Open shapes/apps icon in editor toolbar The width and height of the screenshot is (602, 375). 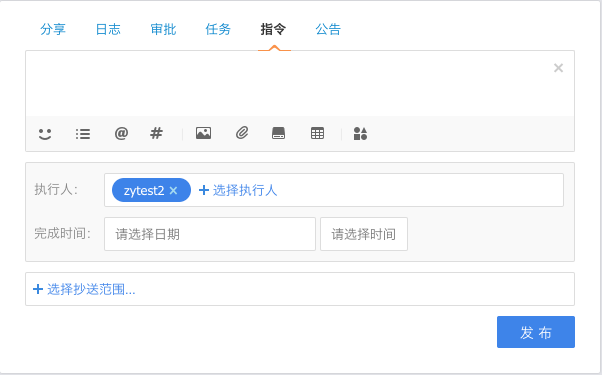[360, 134]
